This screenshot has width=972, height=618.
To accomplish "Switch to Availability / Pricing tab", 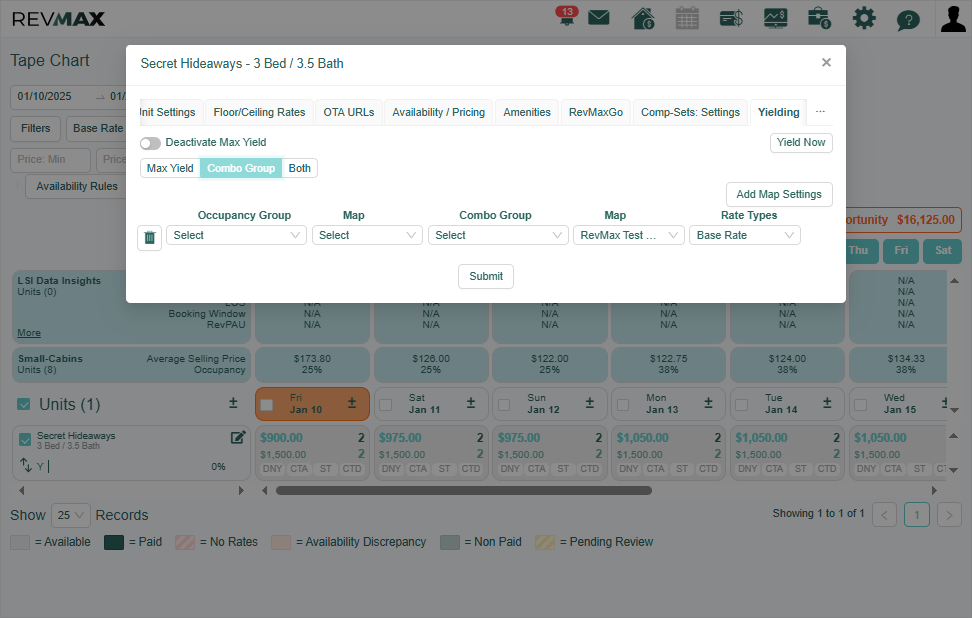I will tap(438, 112).
